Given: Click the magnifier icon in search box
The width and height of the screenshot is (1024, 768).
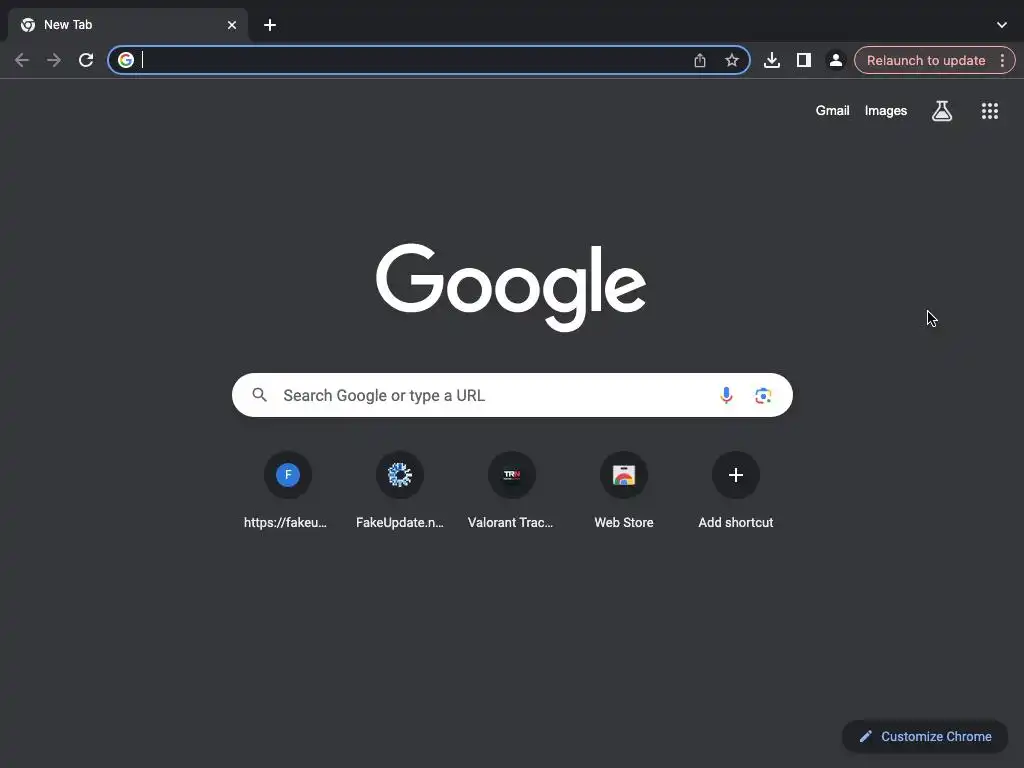Looking at the screenshot, I should coord(259,395).
